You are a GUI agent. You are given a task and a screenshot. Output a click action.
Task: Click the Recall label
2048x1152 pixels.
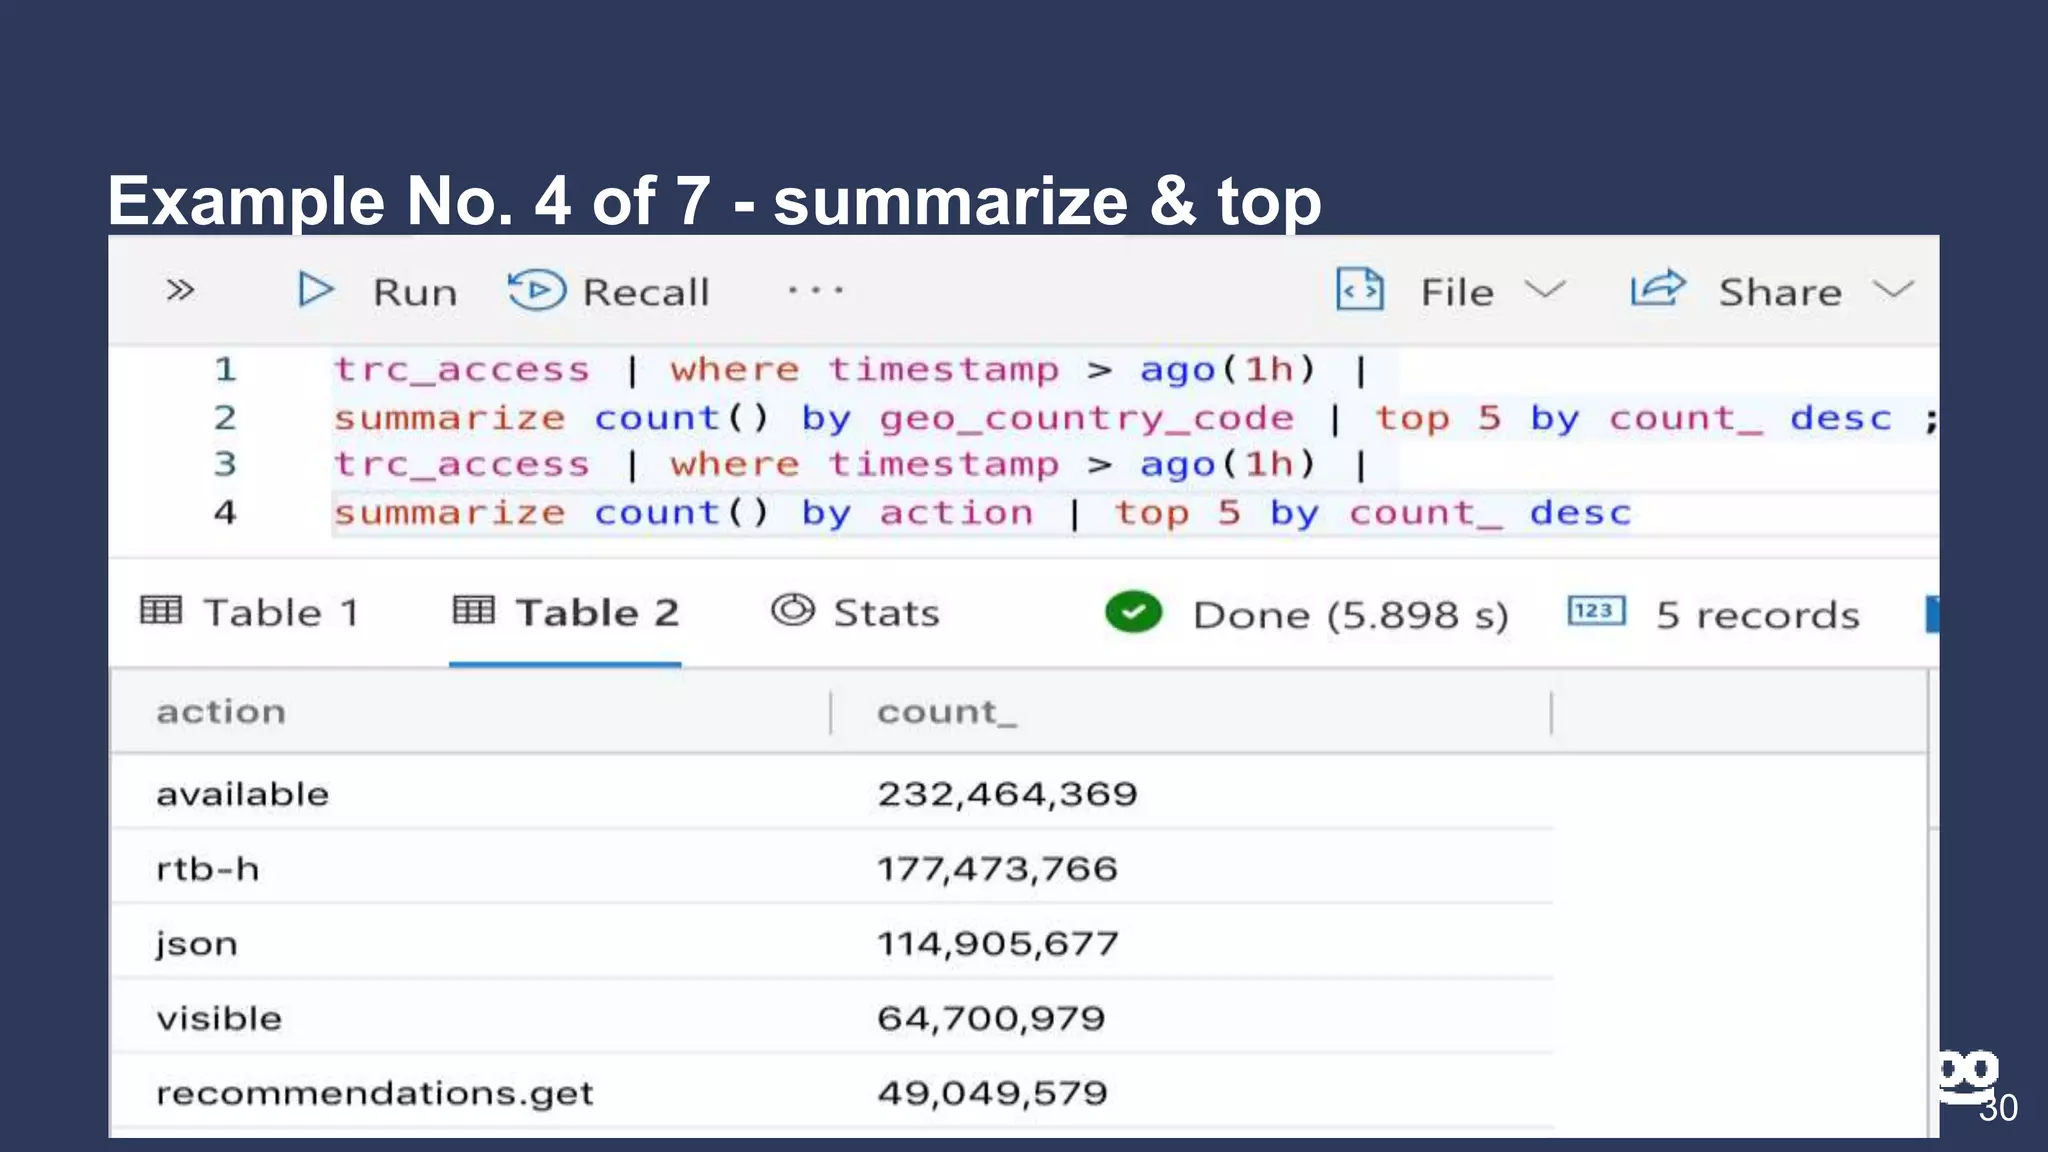[646, 293]
